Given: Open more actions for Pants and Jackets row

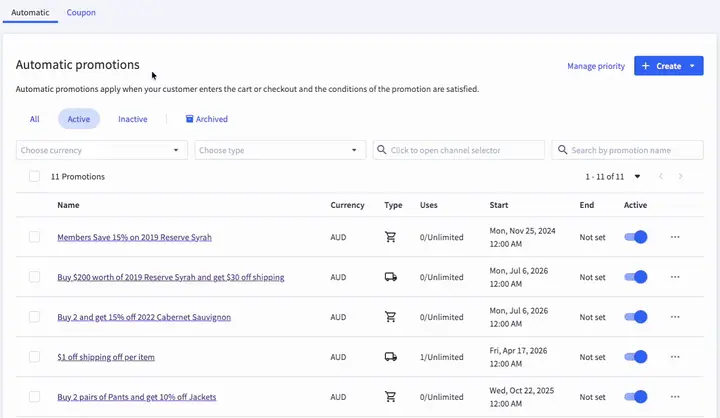Looking at the screenshot, I should pos(675,397).
